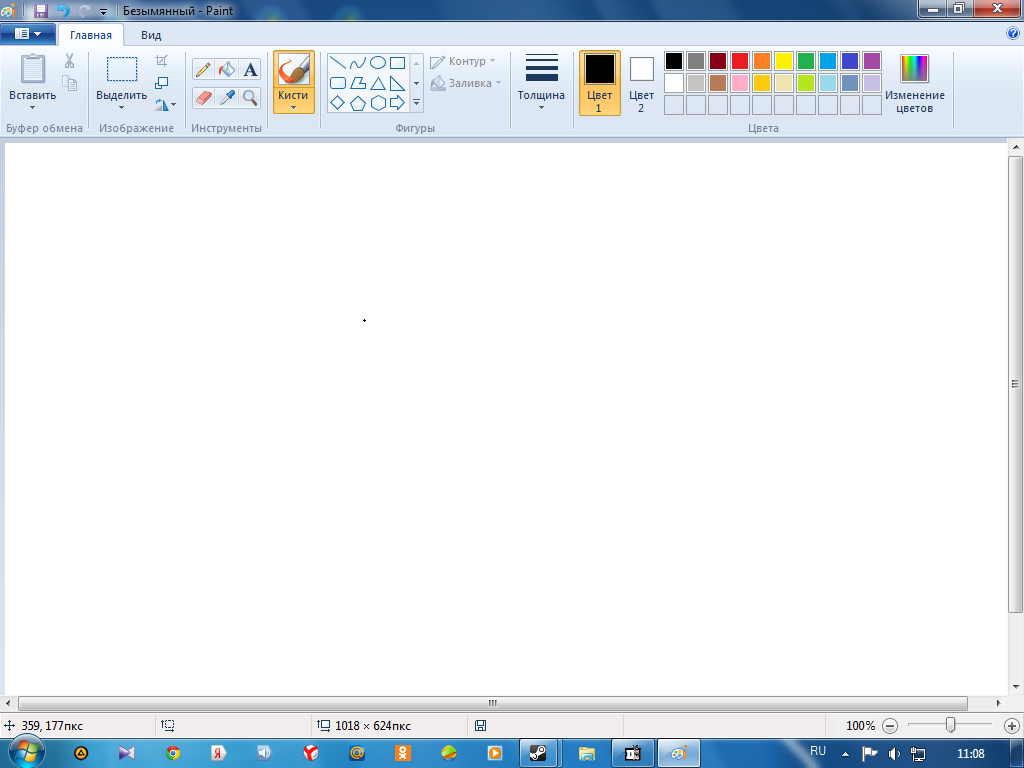Choose the Triangle shape

[377, 83]
